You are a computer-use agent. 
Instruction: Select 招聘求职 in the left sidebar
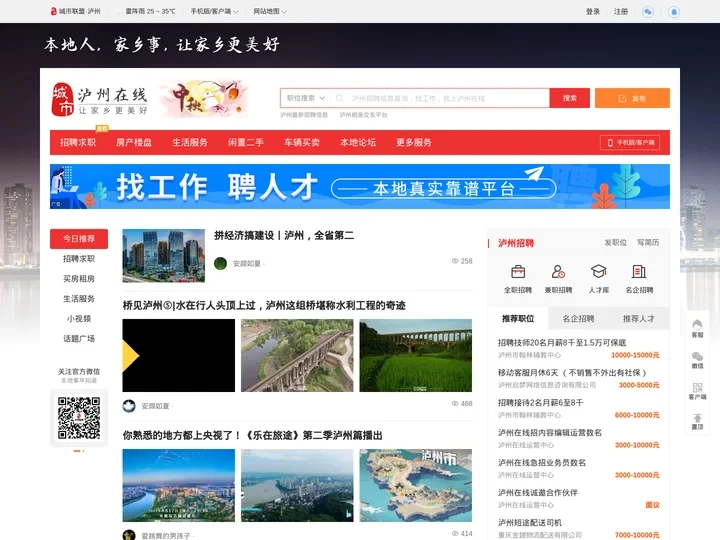tap(79, 259)
